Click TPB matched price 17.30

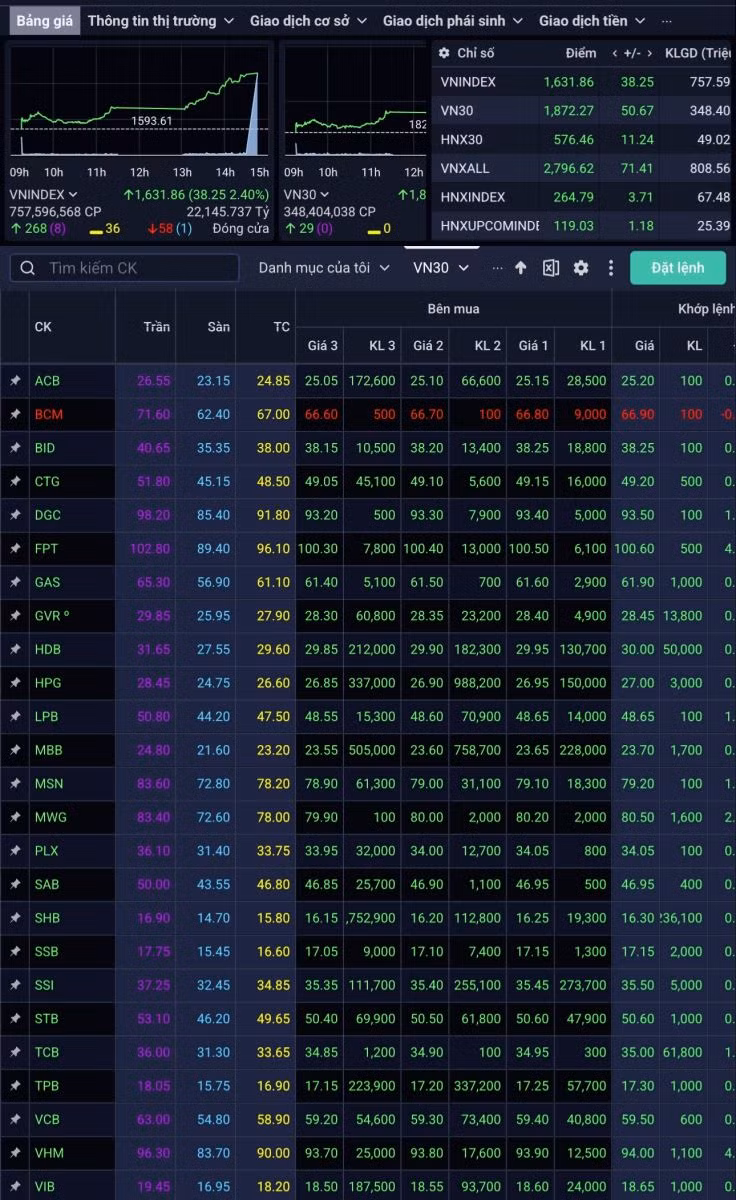[638, 1085]
